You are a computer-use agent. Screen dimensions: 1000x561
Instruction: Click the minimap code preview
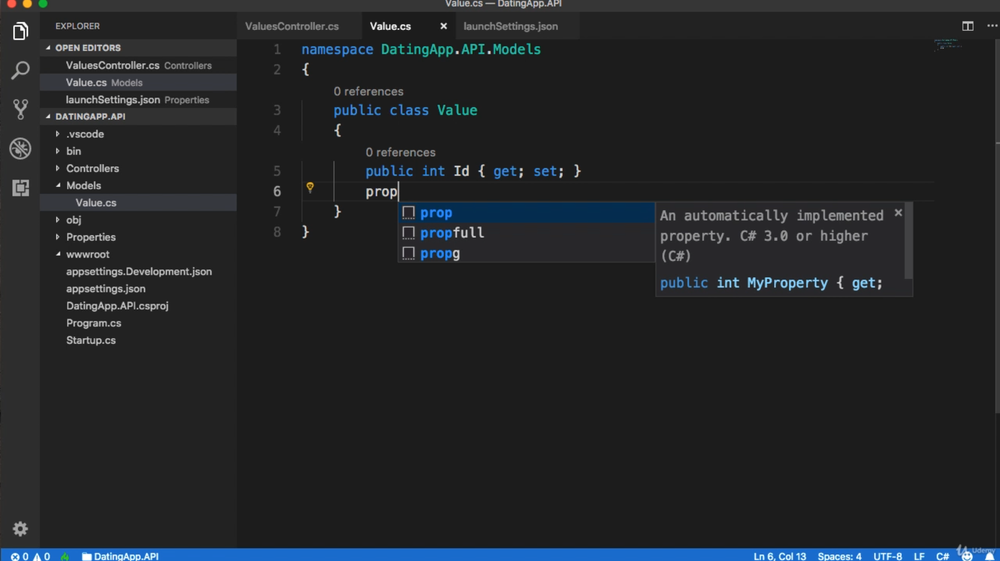tap(948, 44)
